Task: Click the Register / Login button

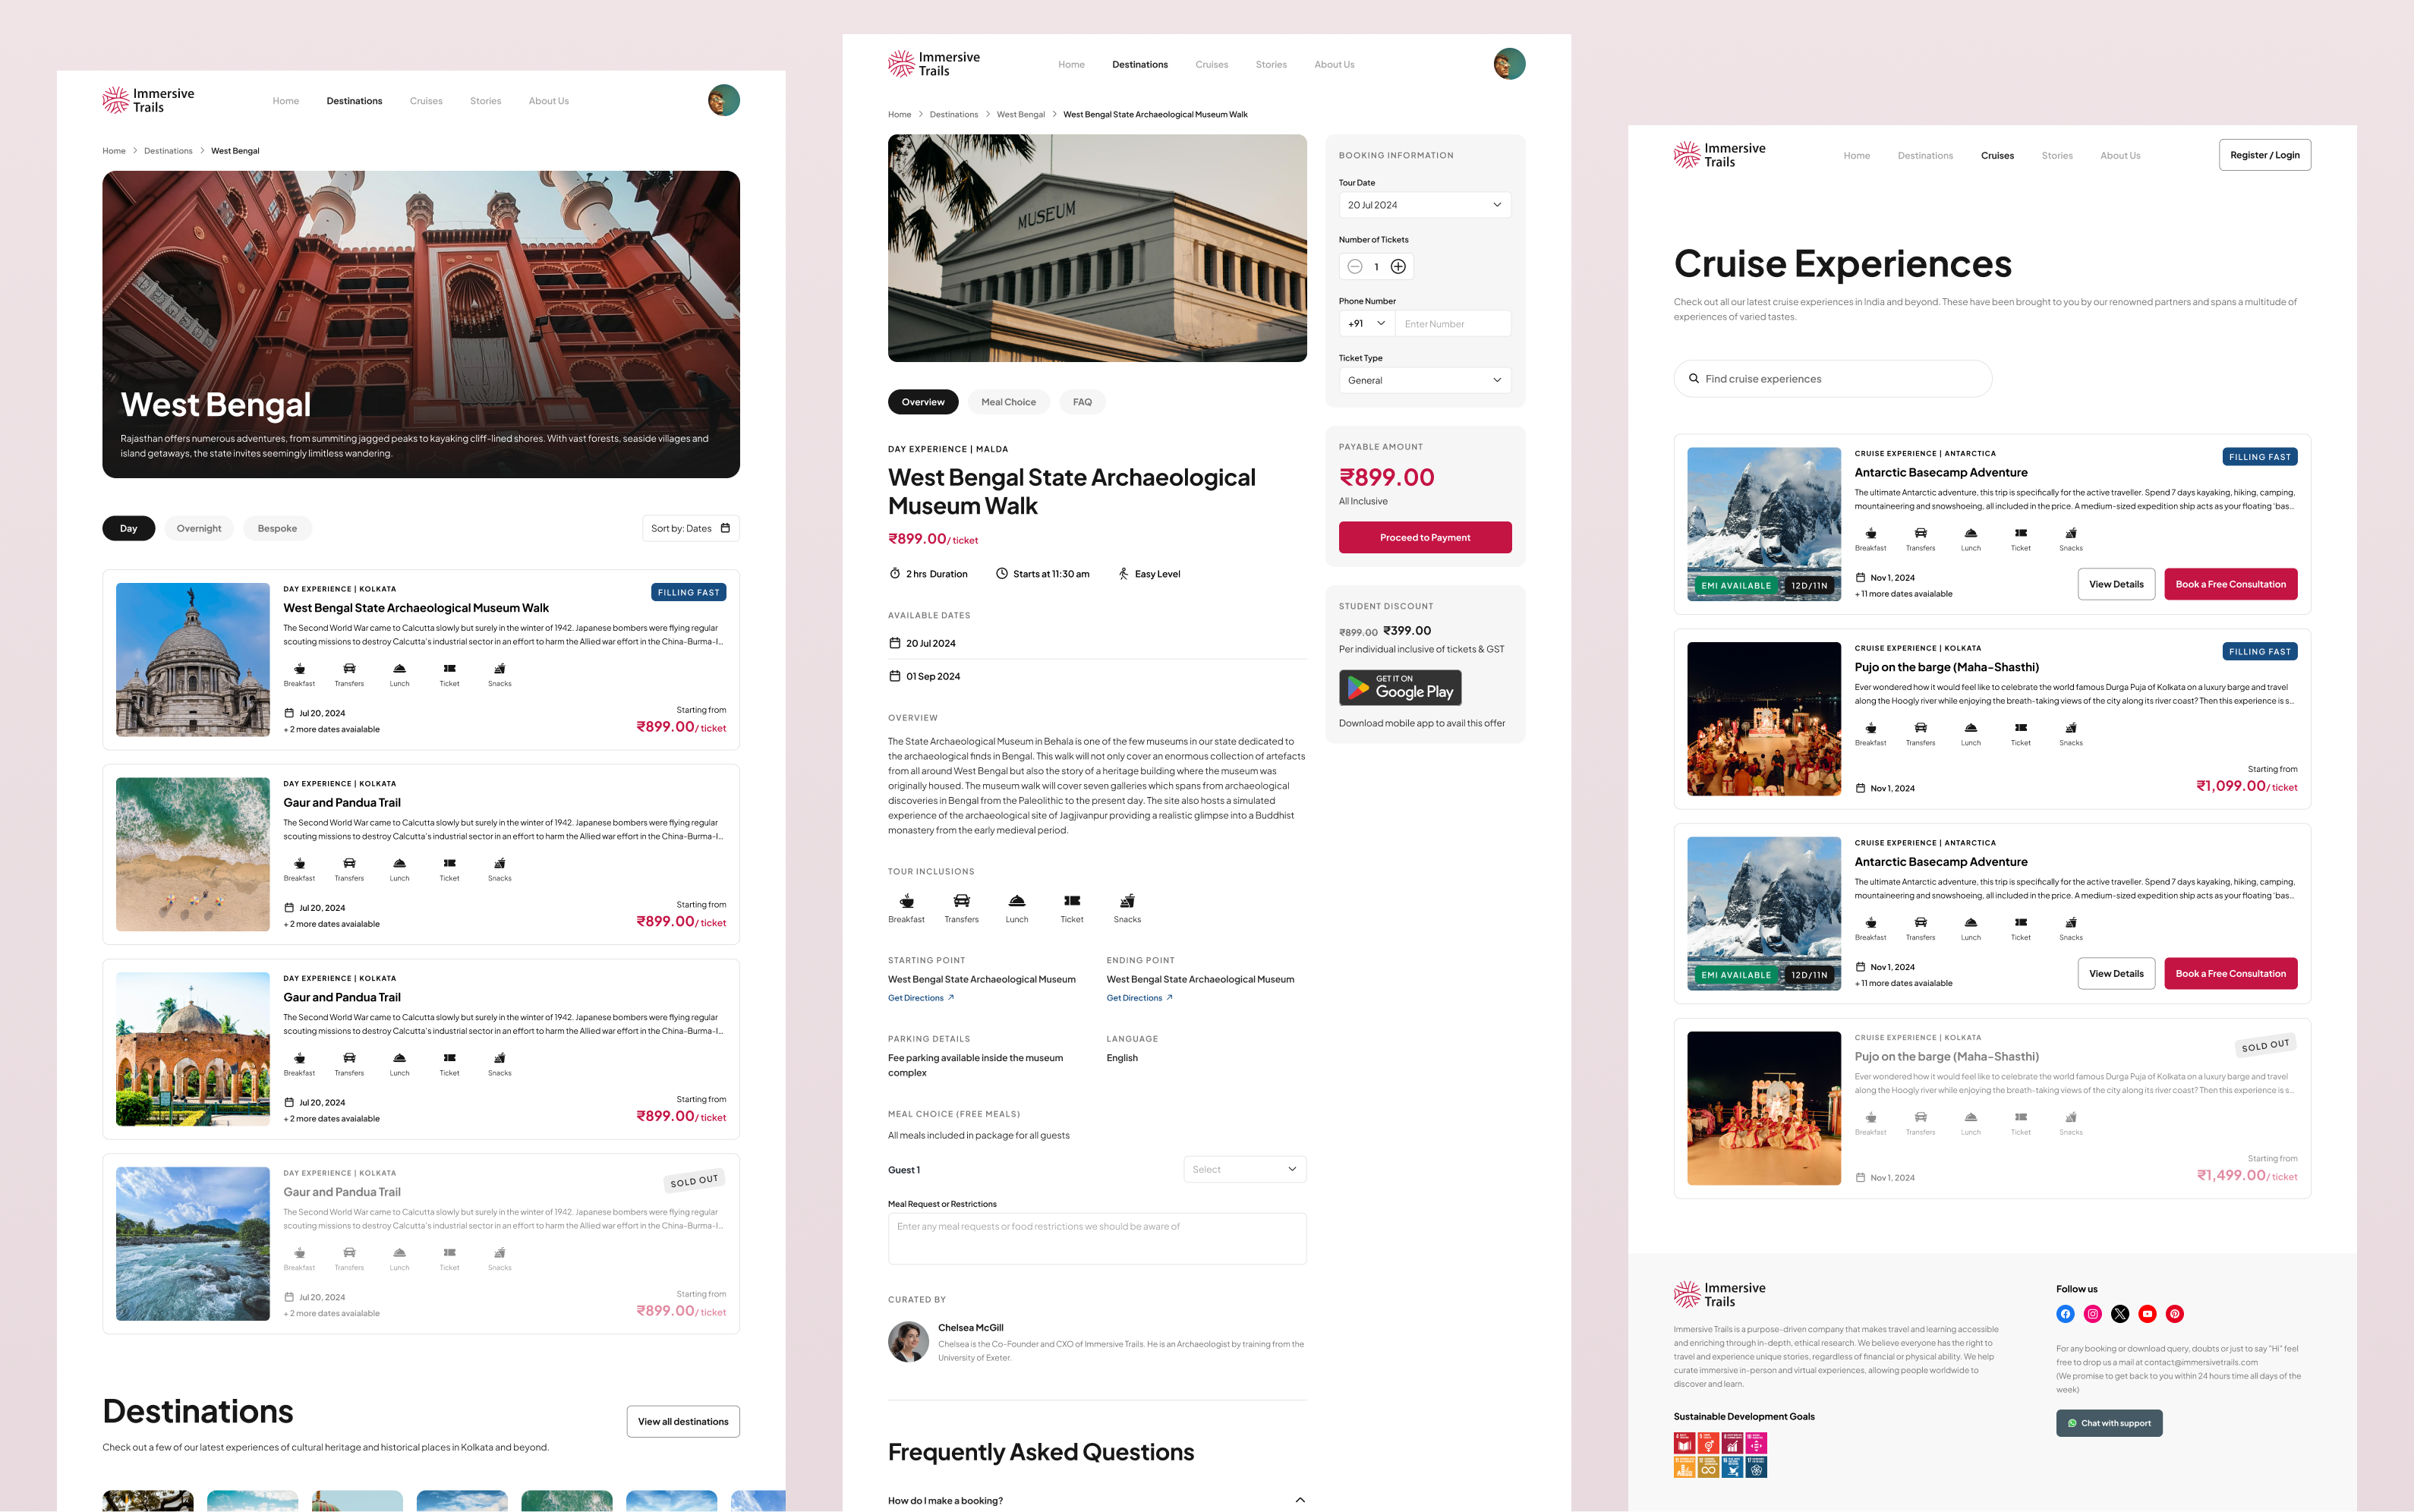Action: (2264, 155)
